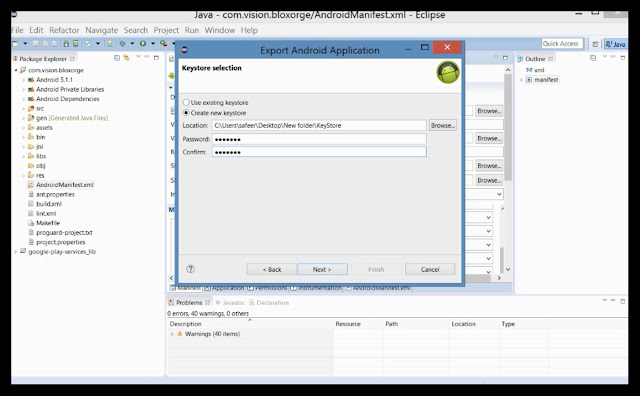Expand the manifest node in Outline
The image size is (640, 396).
tap(521, 80)
